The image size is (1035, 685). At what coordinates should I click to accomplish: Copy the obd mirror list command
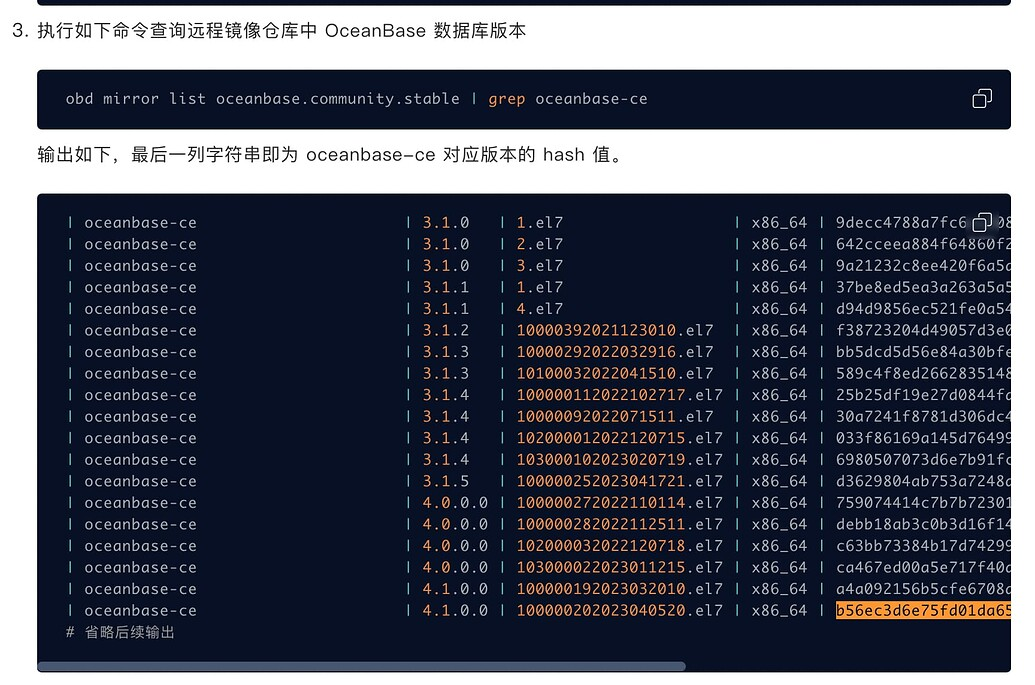(x=982, y=99)
